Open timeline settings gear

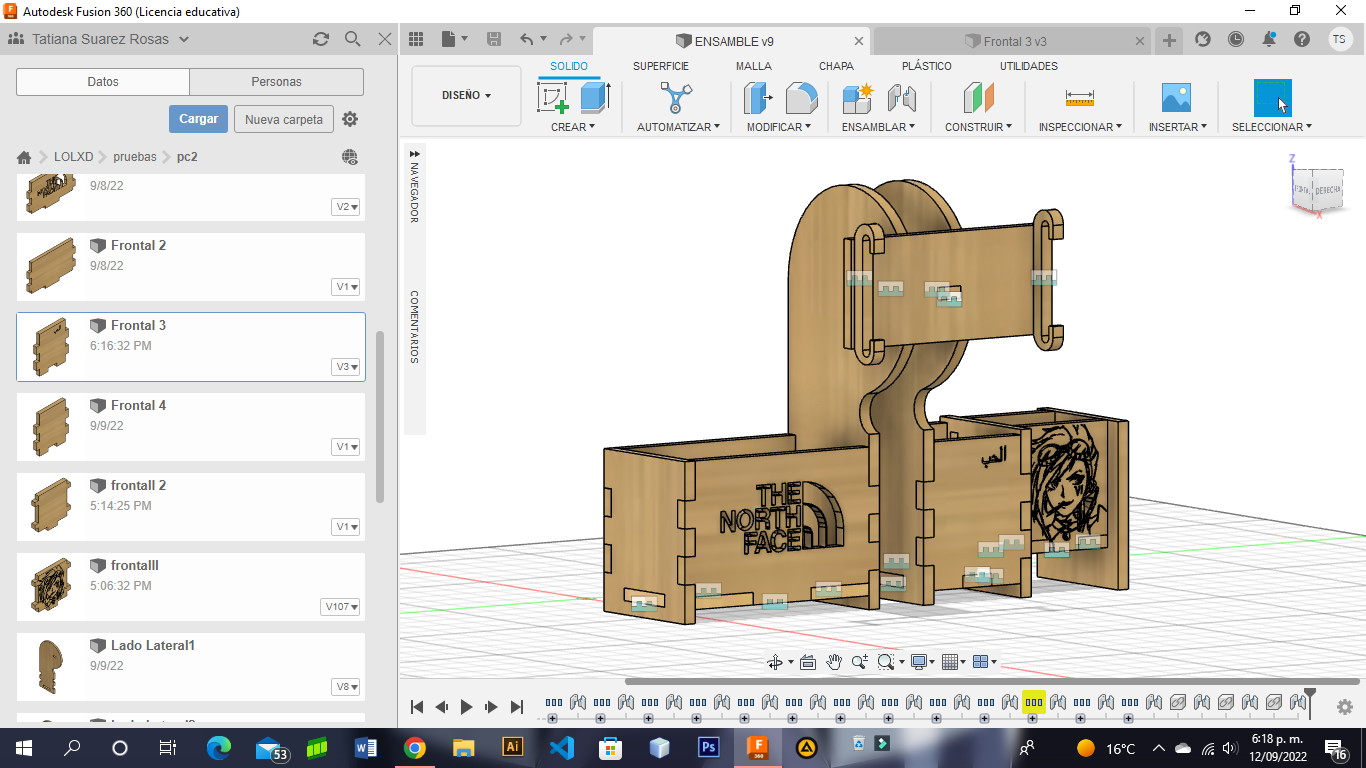tap(1345, 707)
